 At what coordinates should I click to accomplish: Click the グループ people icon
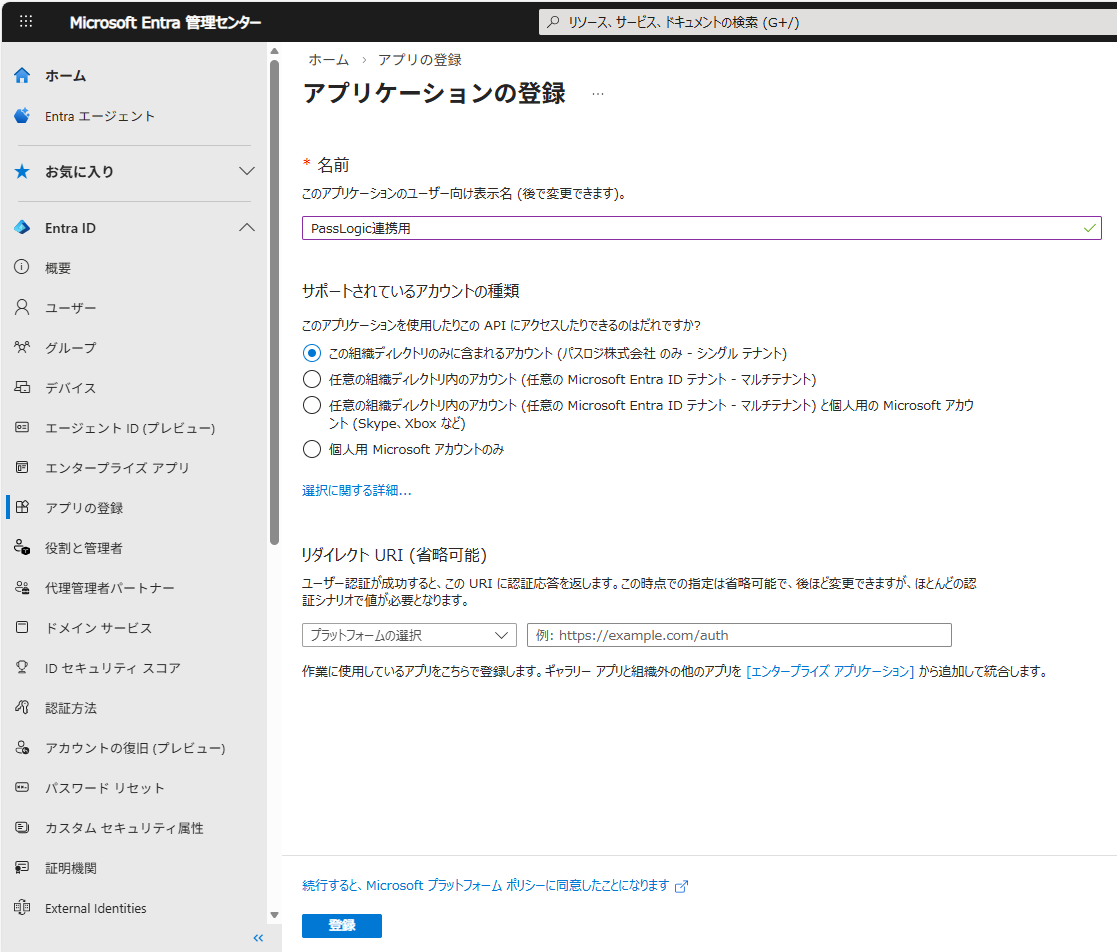coord(22,347)
